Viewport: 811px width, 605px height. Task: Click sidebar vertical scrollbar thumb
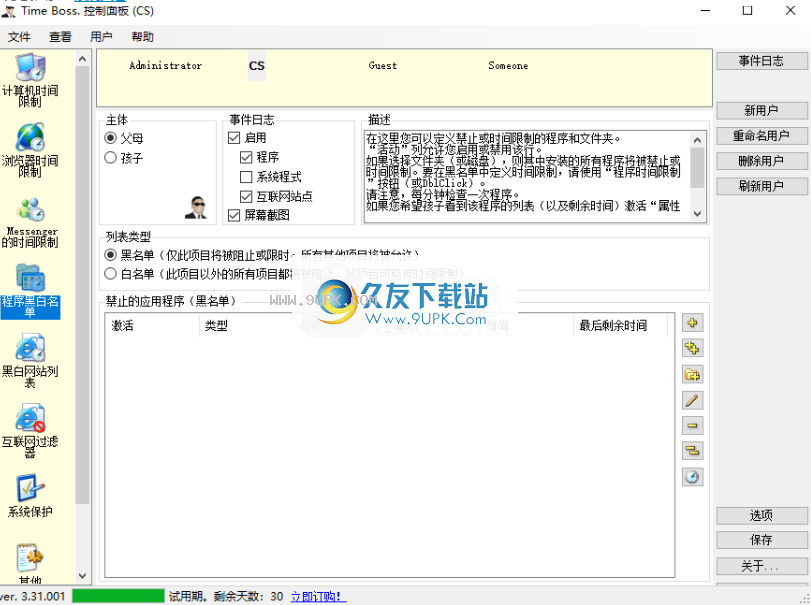coord(82,285)
